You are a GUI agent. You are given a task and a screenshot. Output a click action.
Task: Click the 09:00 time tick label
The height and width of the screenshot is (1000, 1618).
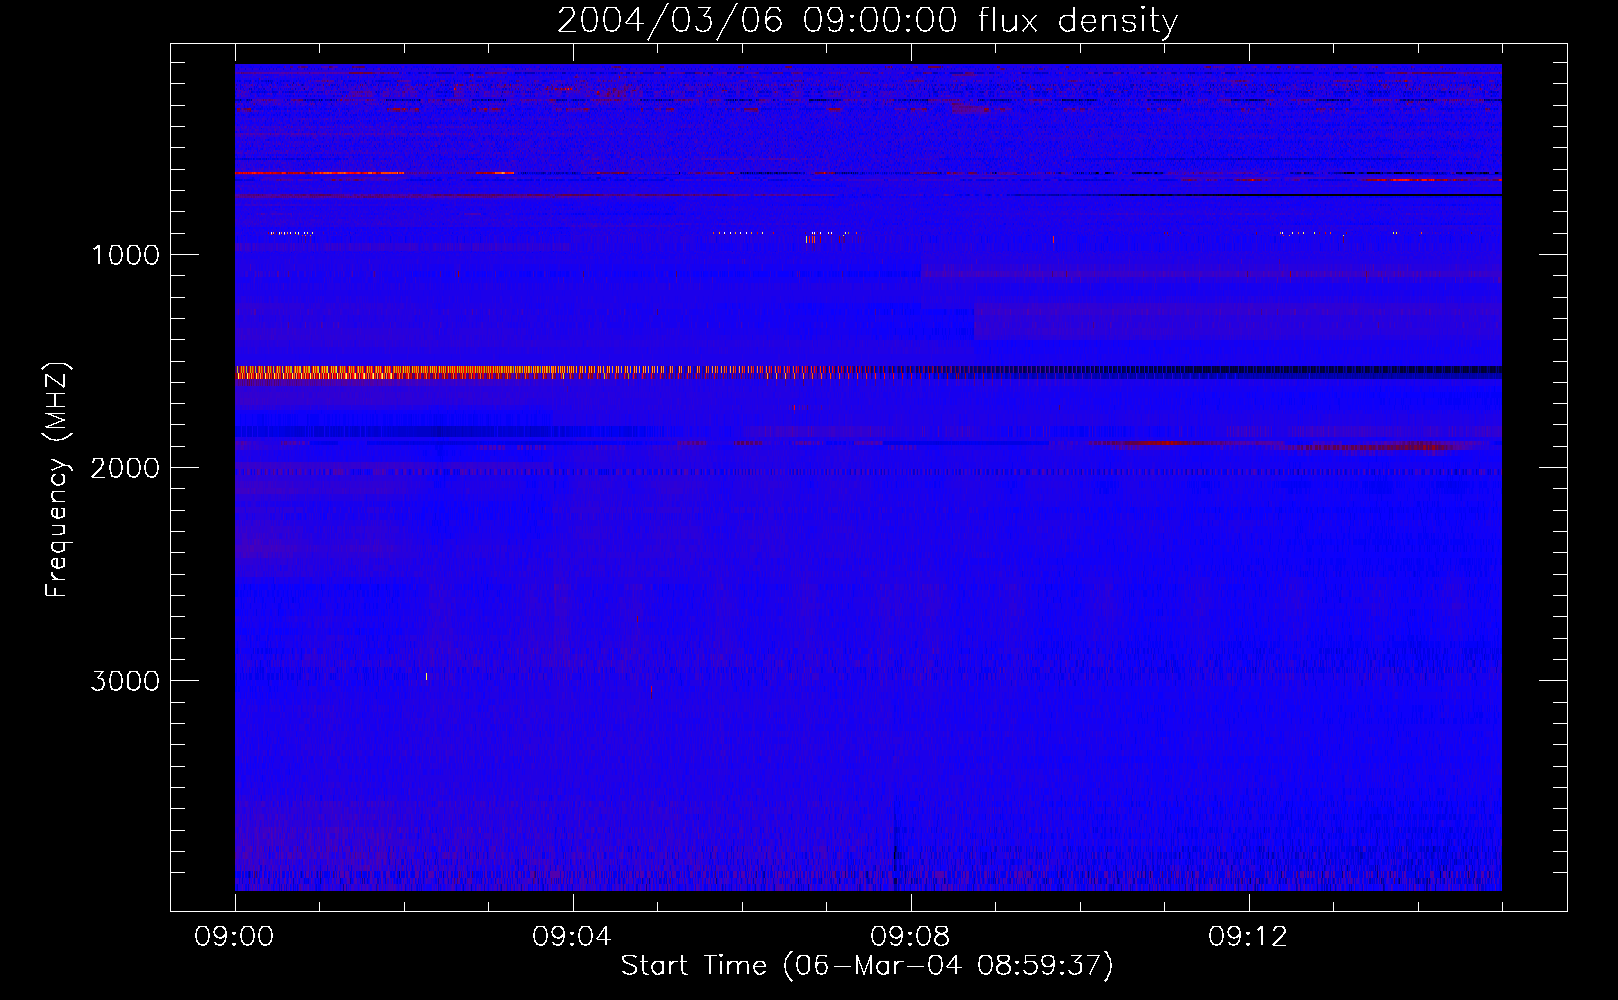[x=234, y=937]
